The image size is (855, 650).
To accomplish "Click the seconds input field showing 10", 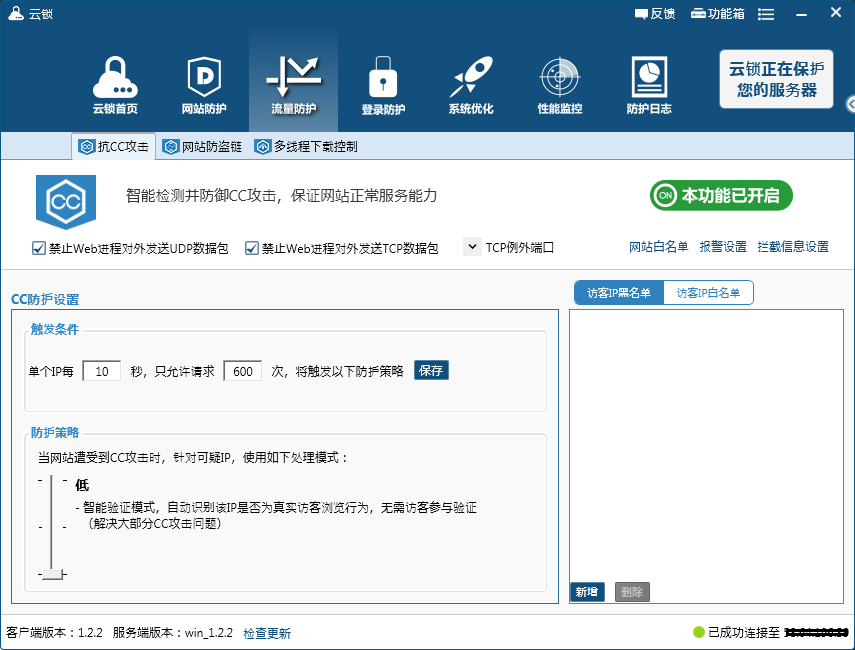I will [101, 371].
